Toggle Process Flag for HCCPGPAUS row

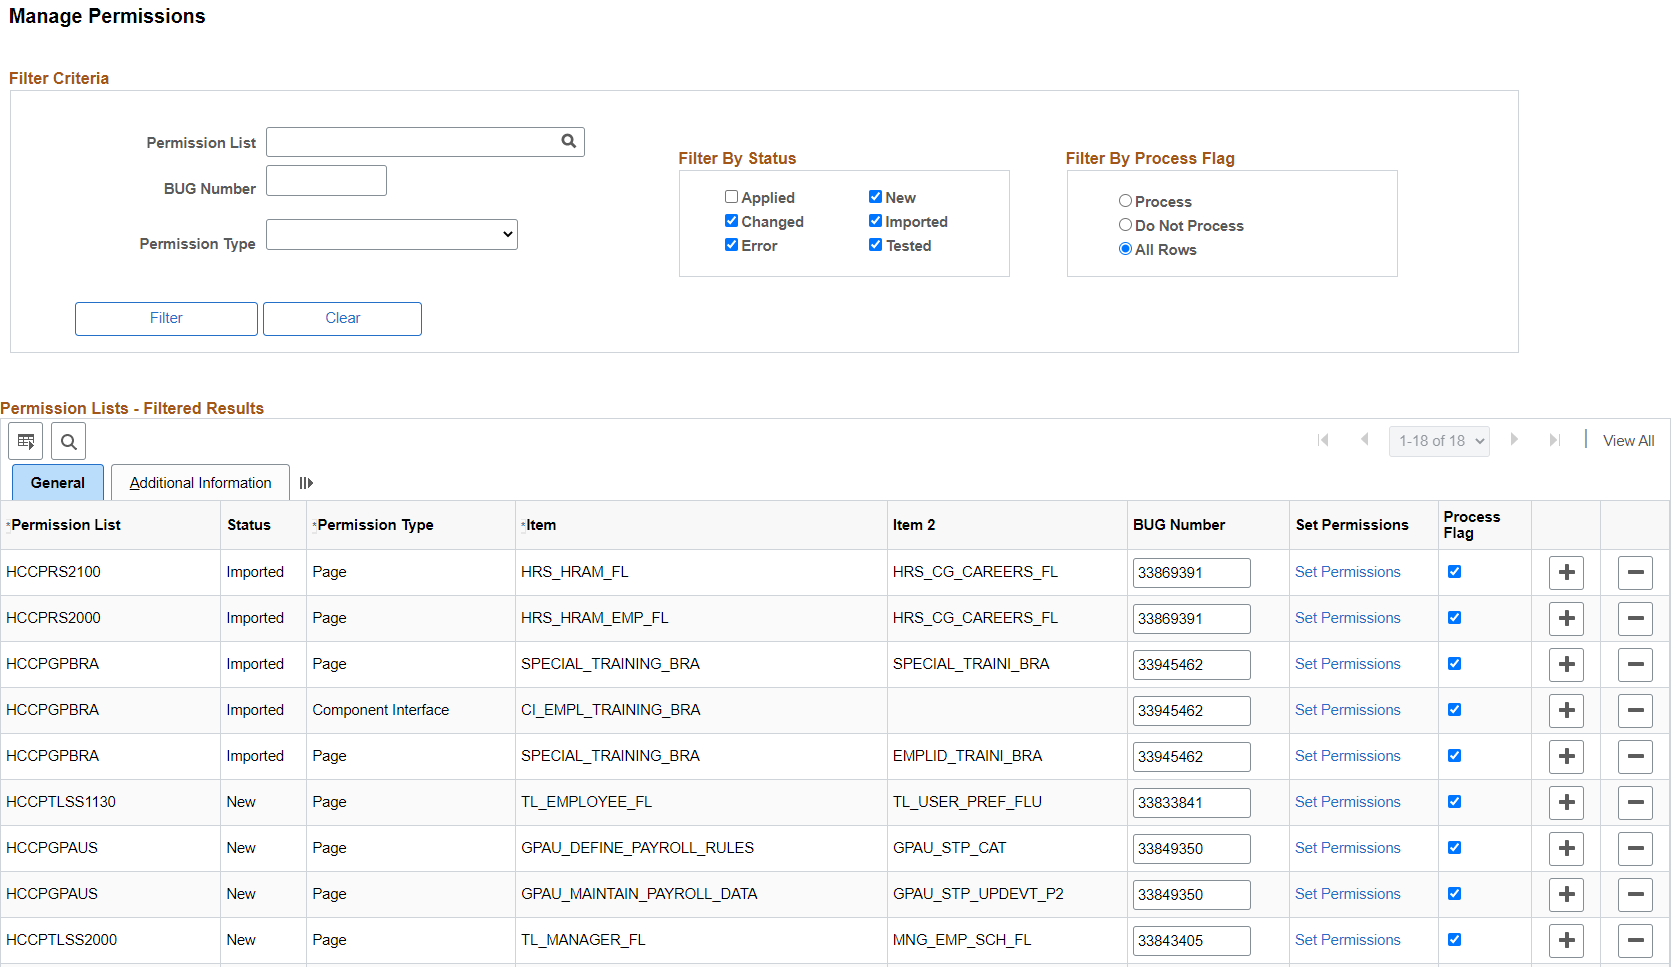point(1455,848)
